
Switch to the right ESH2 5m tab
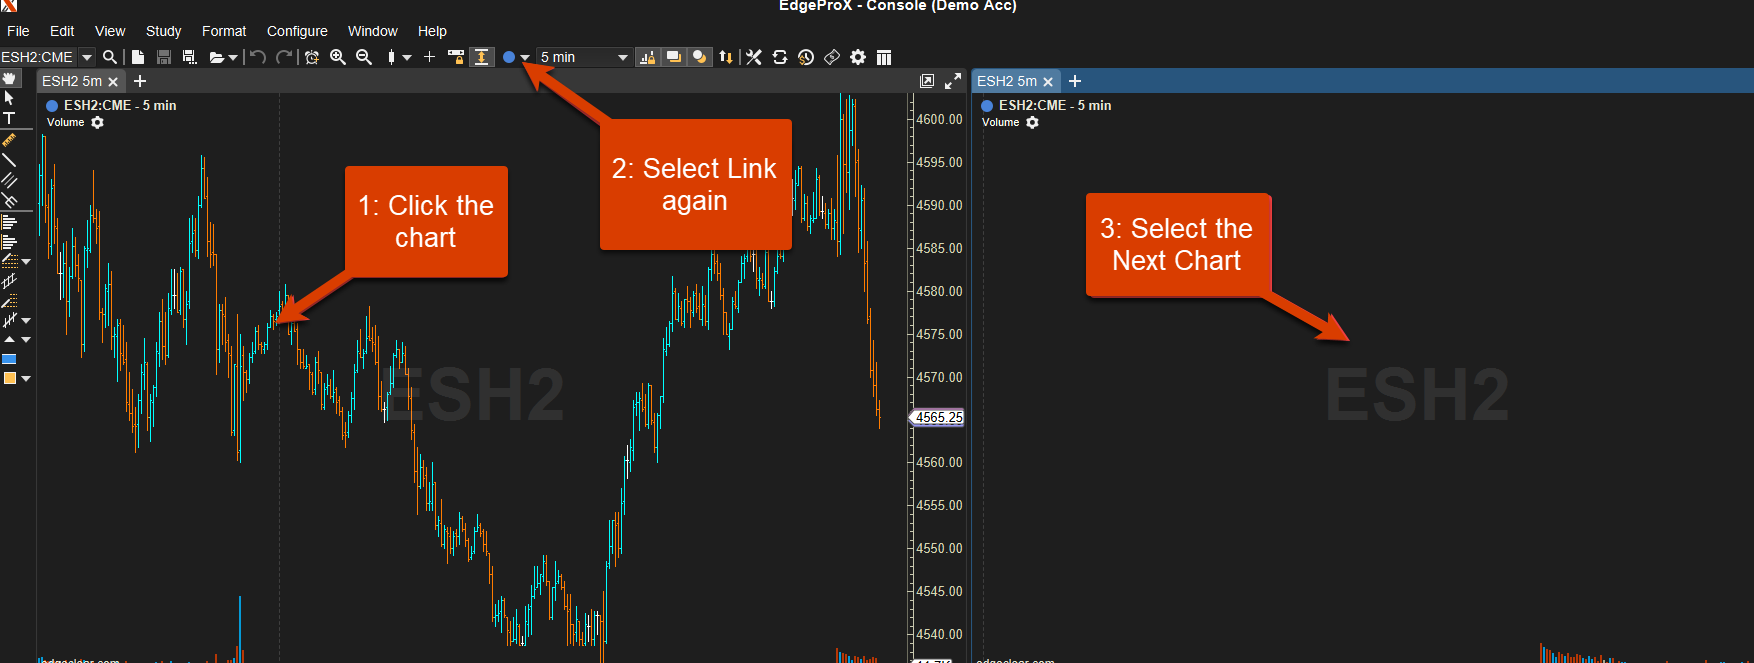(1006, 81)
